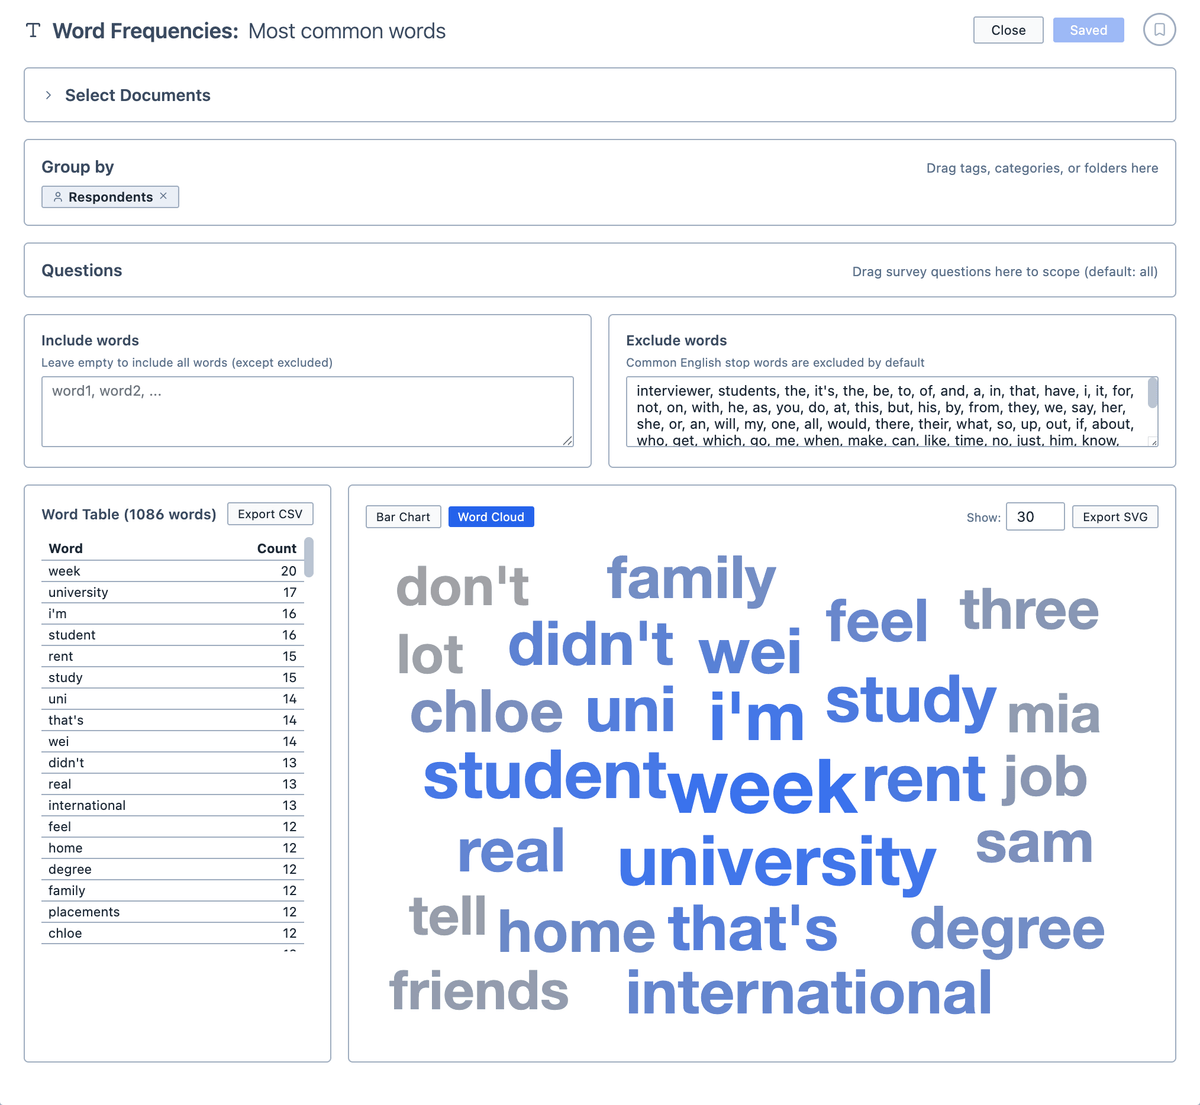Viewport: 1200px width, 1105px height.
Task: Export the word cloud as SVG
Action: [1115, 517]
